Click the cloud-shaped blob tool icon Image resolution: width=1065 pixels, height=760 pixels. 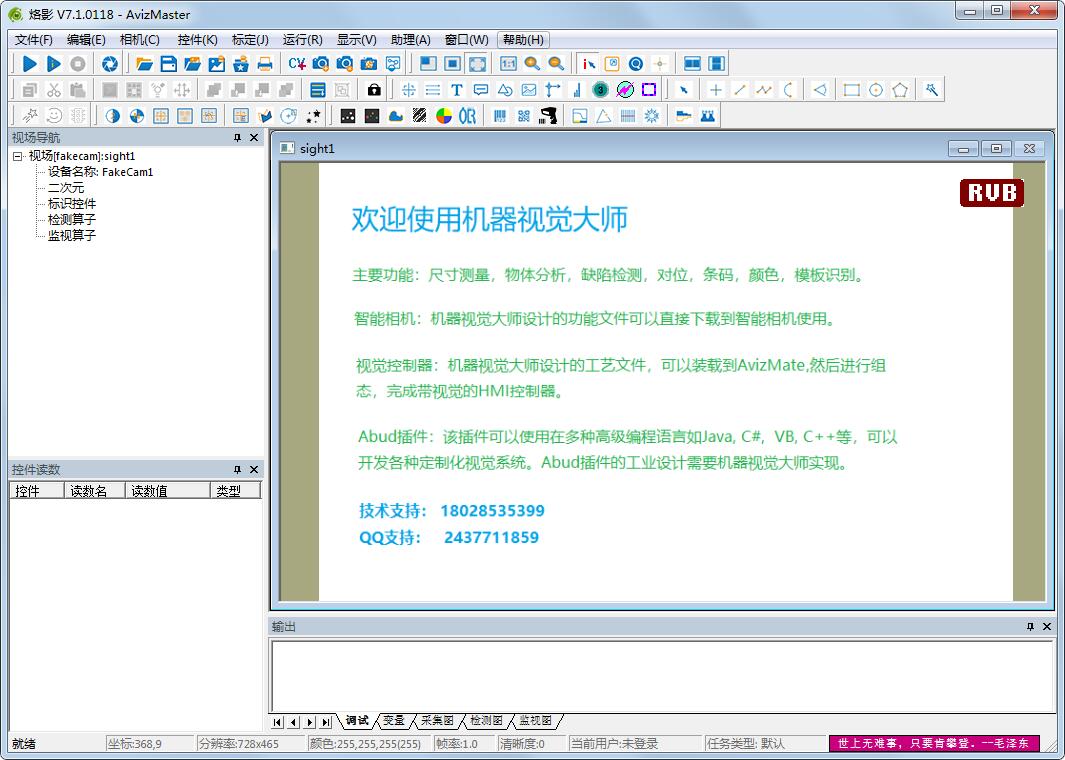pyautogui.click(x=395, y=116)
